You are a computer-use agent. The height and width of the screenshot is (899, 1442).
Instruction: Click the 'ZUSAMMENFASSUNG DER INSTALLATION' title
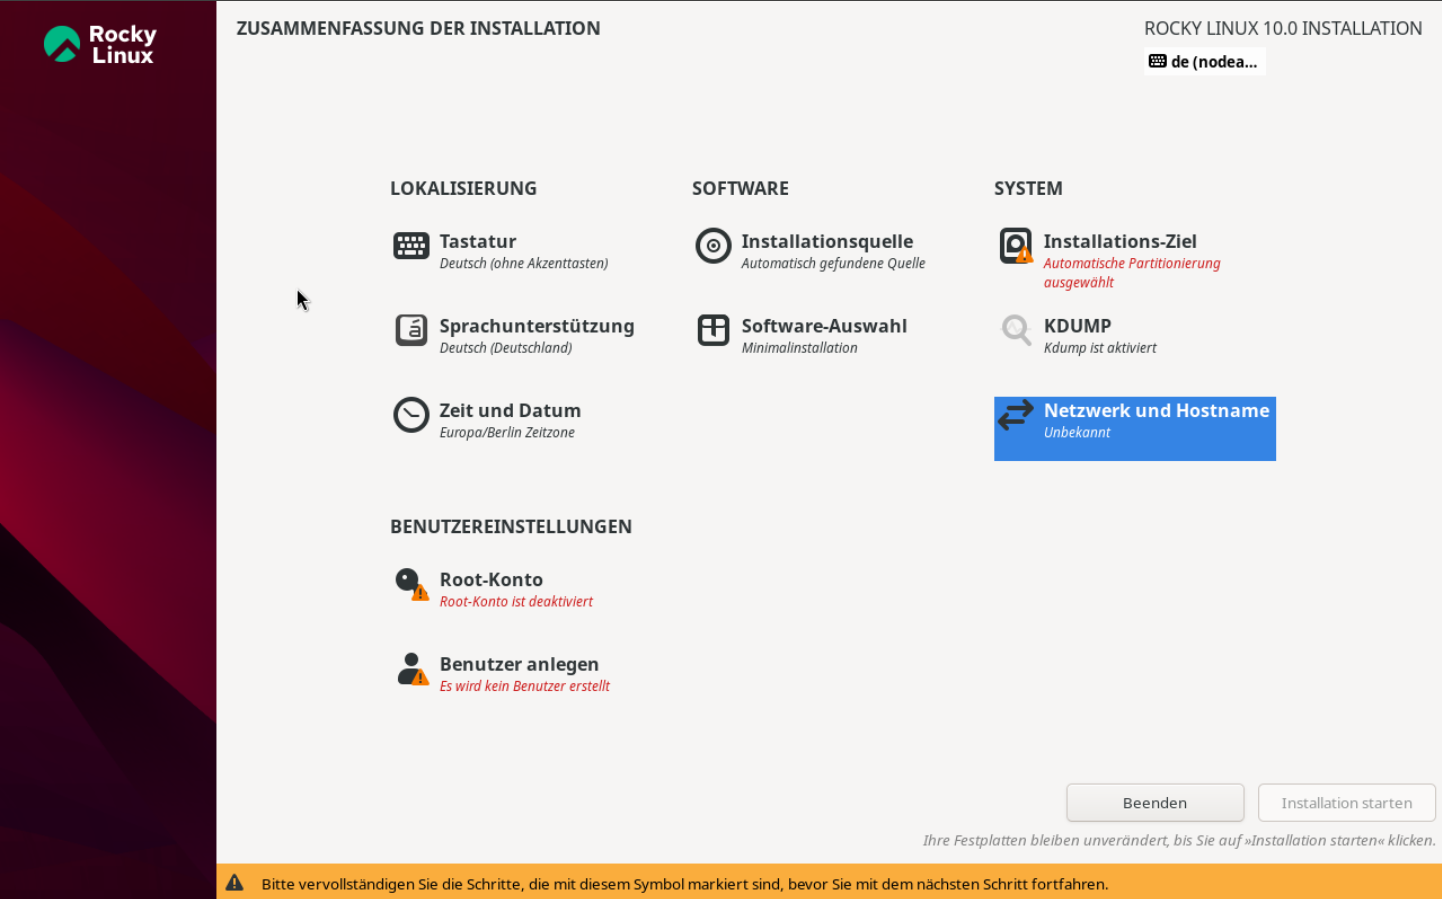click(418, 28)
